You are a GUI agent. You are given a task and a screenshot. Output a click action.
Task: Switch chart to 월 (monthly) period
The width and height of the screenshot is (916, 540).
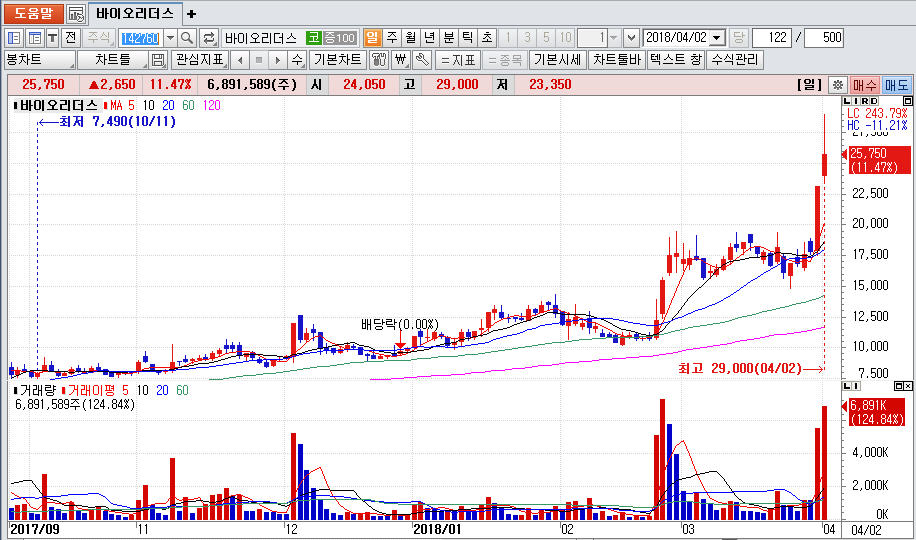tap(411, 38)
